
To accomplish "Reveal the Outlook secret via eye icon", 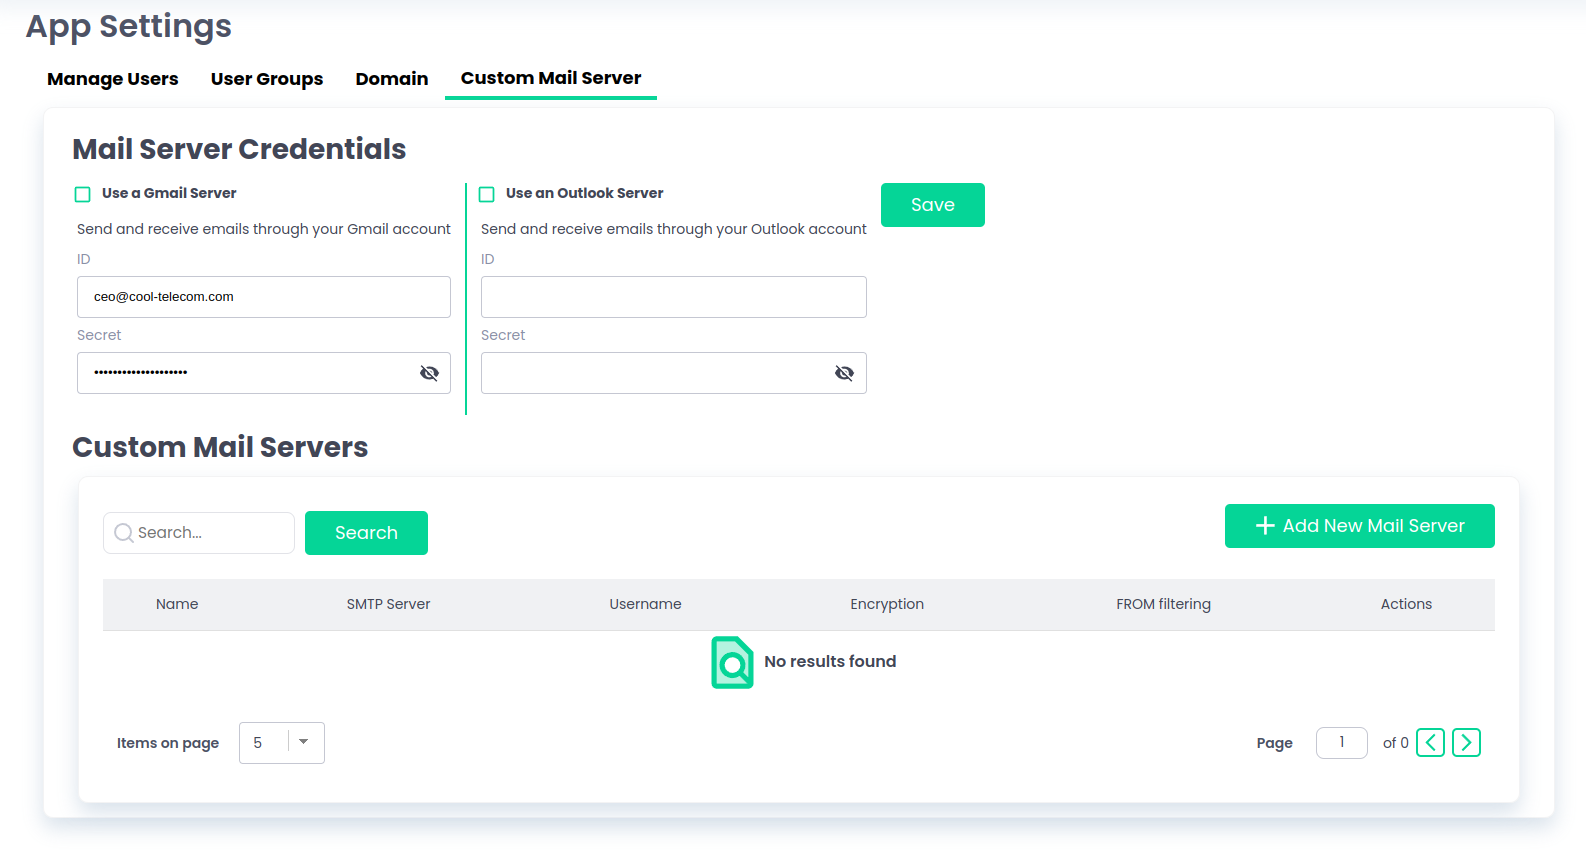I will point(844,373).
